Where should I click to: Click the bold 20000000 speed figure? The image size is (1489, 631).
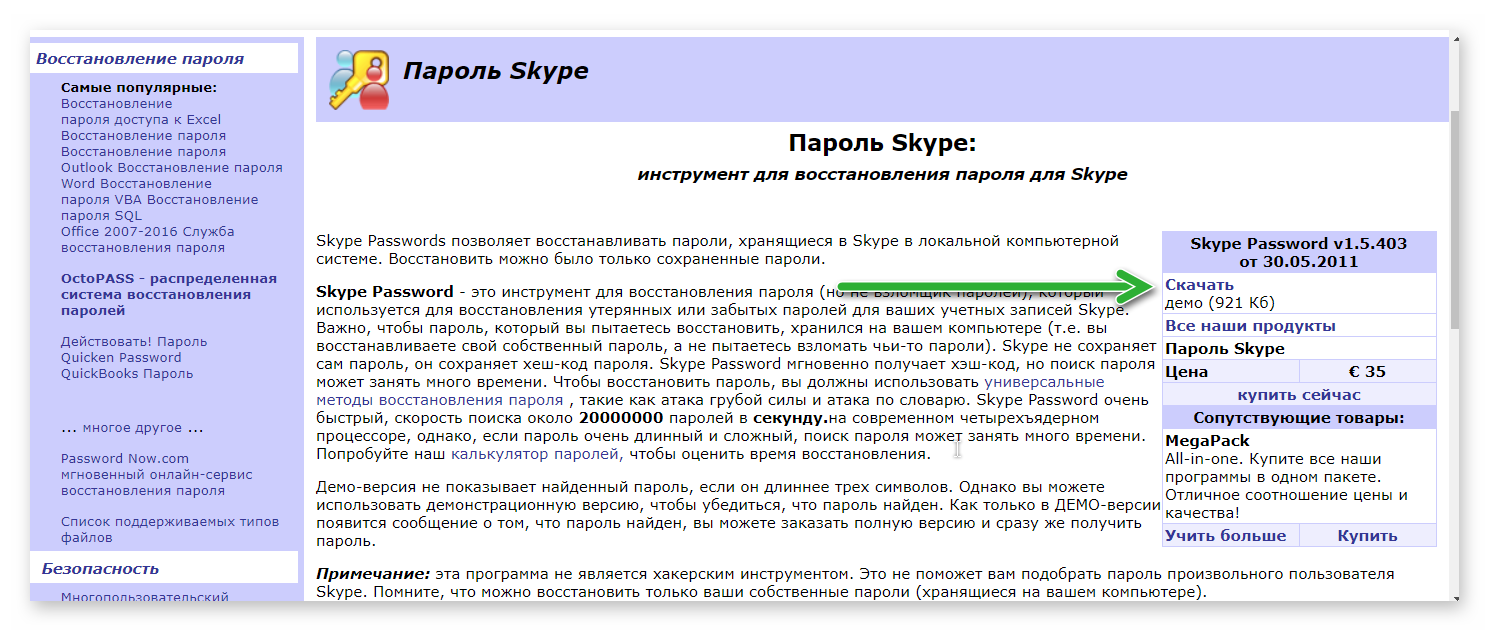point(622,417)
